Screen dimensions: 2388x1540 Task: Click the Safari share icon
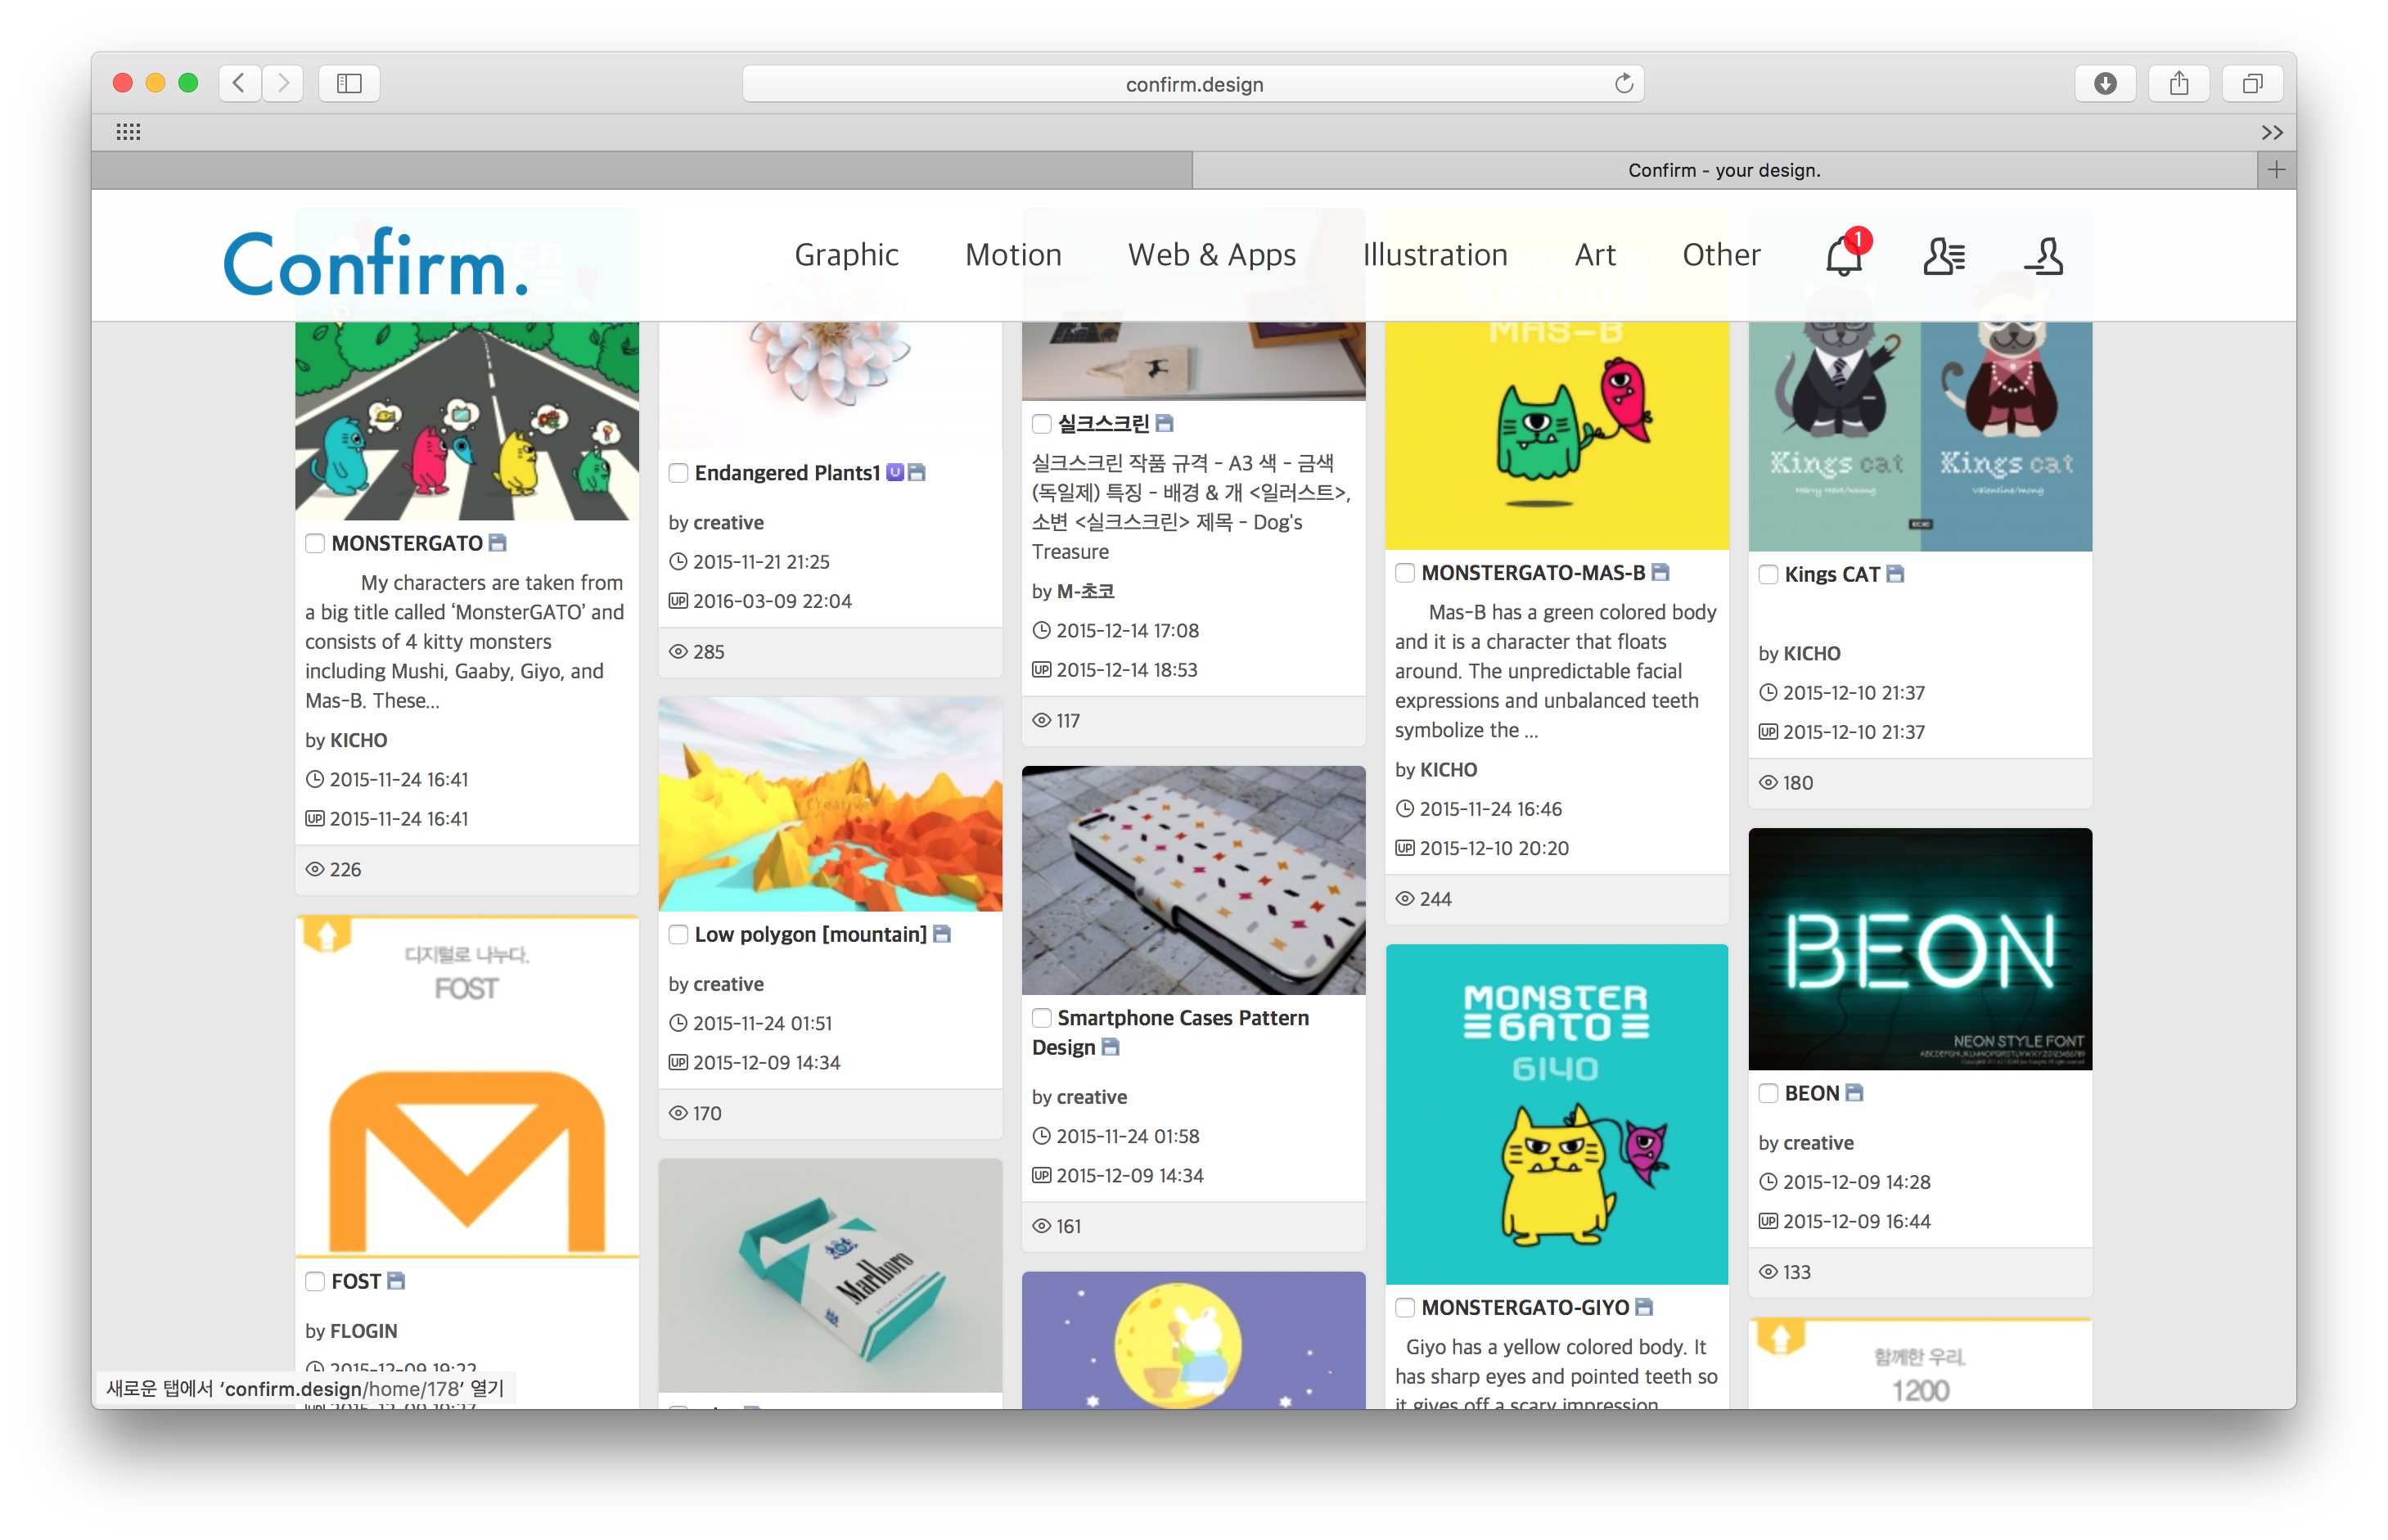point(2178,84)
